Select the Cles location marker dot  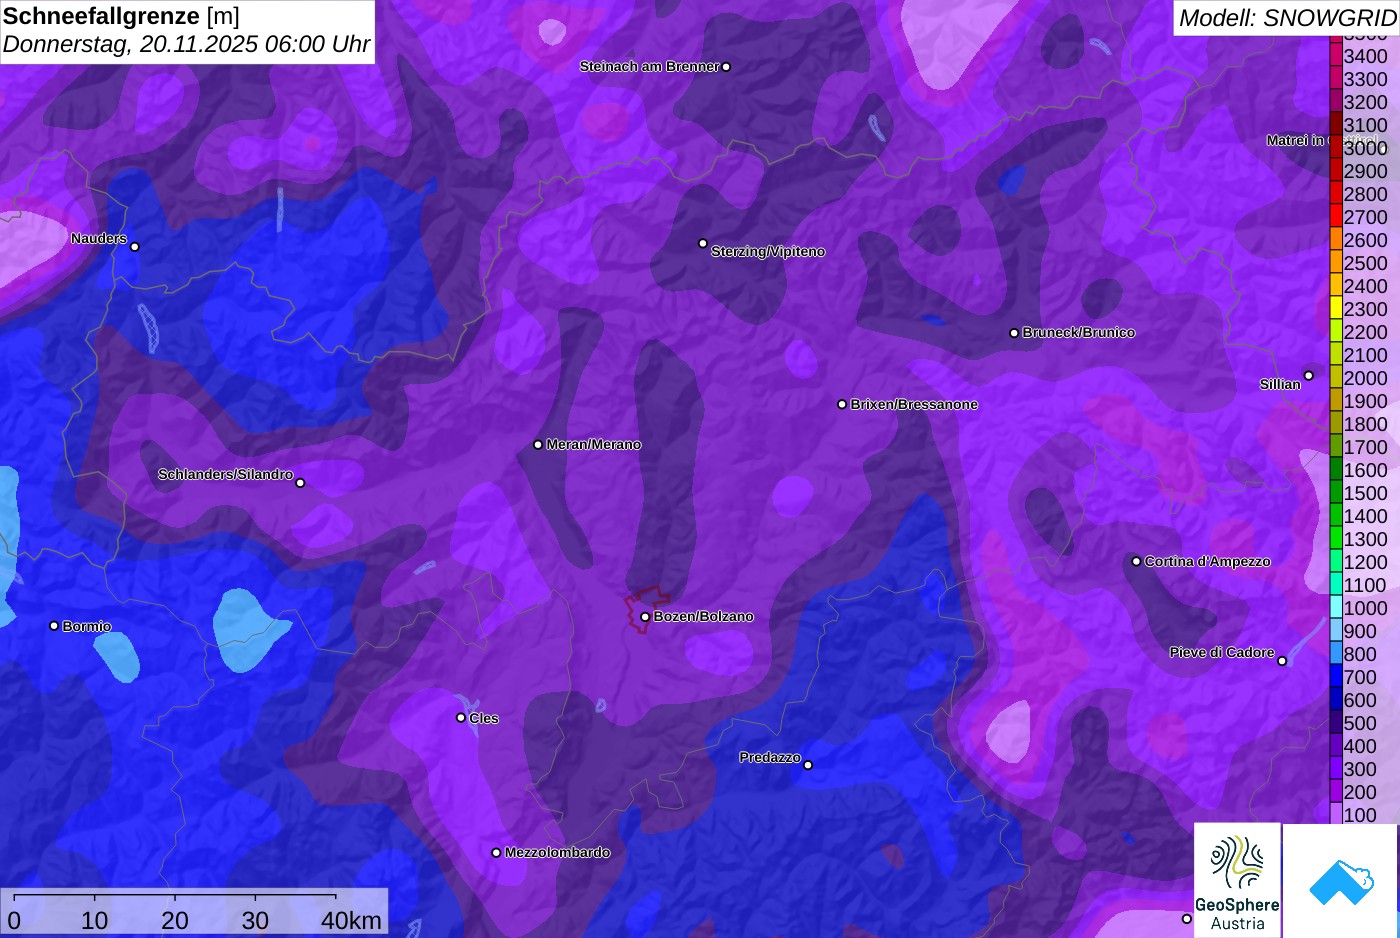point(461,717)
